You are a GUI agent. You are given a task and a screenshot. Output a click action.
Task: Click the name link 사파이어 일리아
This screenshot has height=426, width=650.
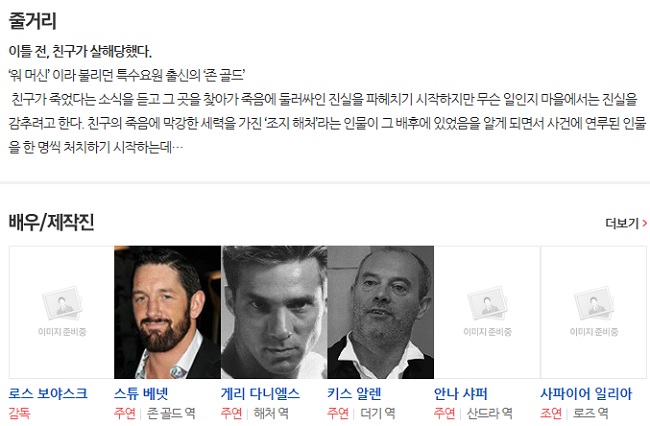pos(586,393)
